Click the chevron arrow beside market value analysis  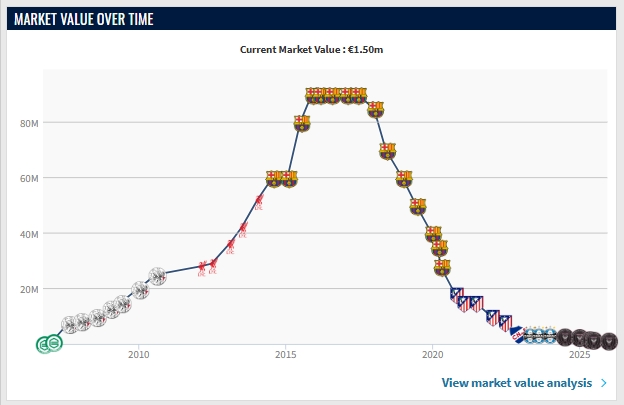(604, 383)
